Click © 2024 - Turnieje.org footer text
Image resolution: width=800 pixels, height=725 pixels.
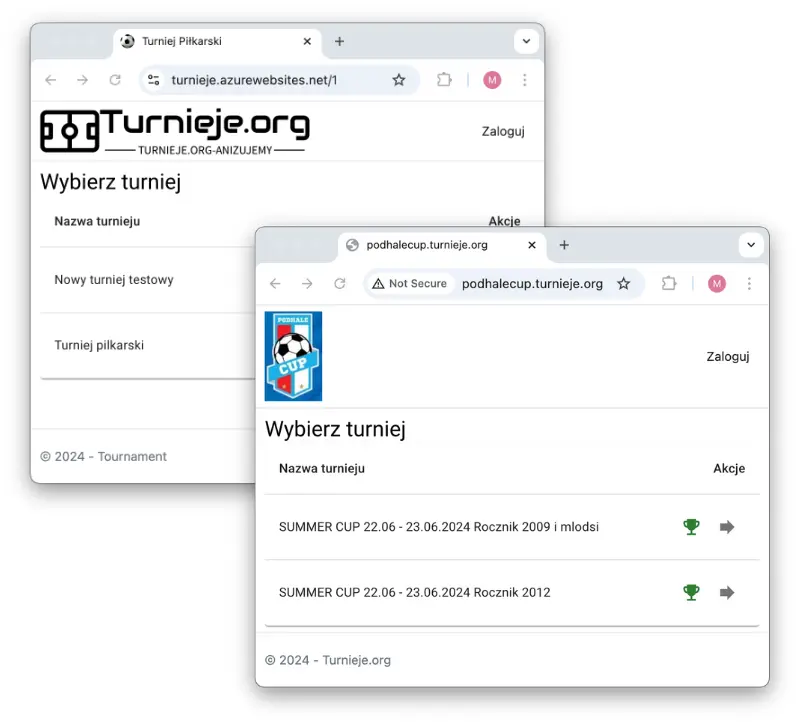(328, 660)
